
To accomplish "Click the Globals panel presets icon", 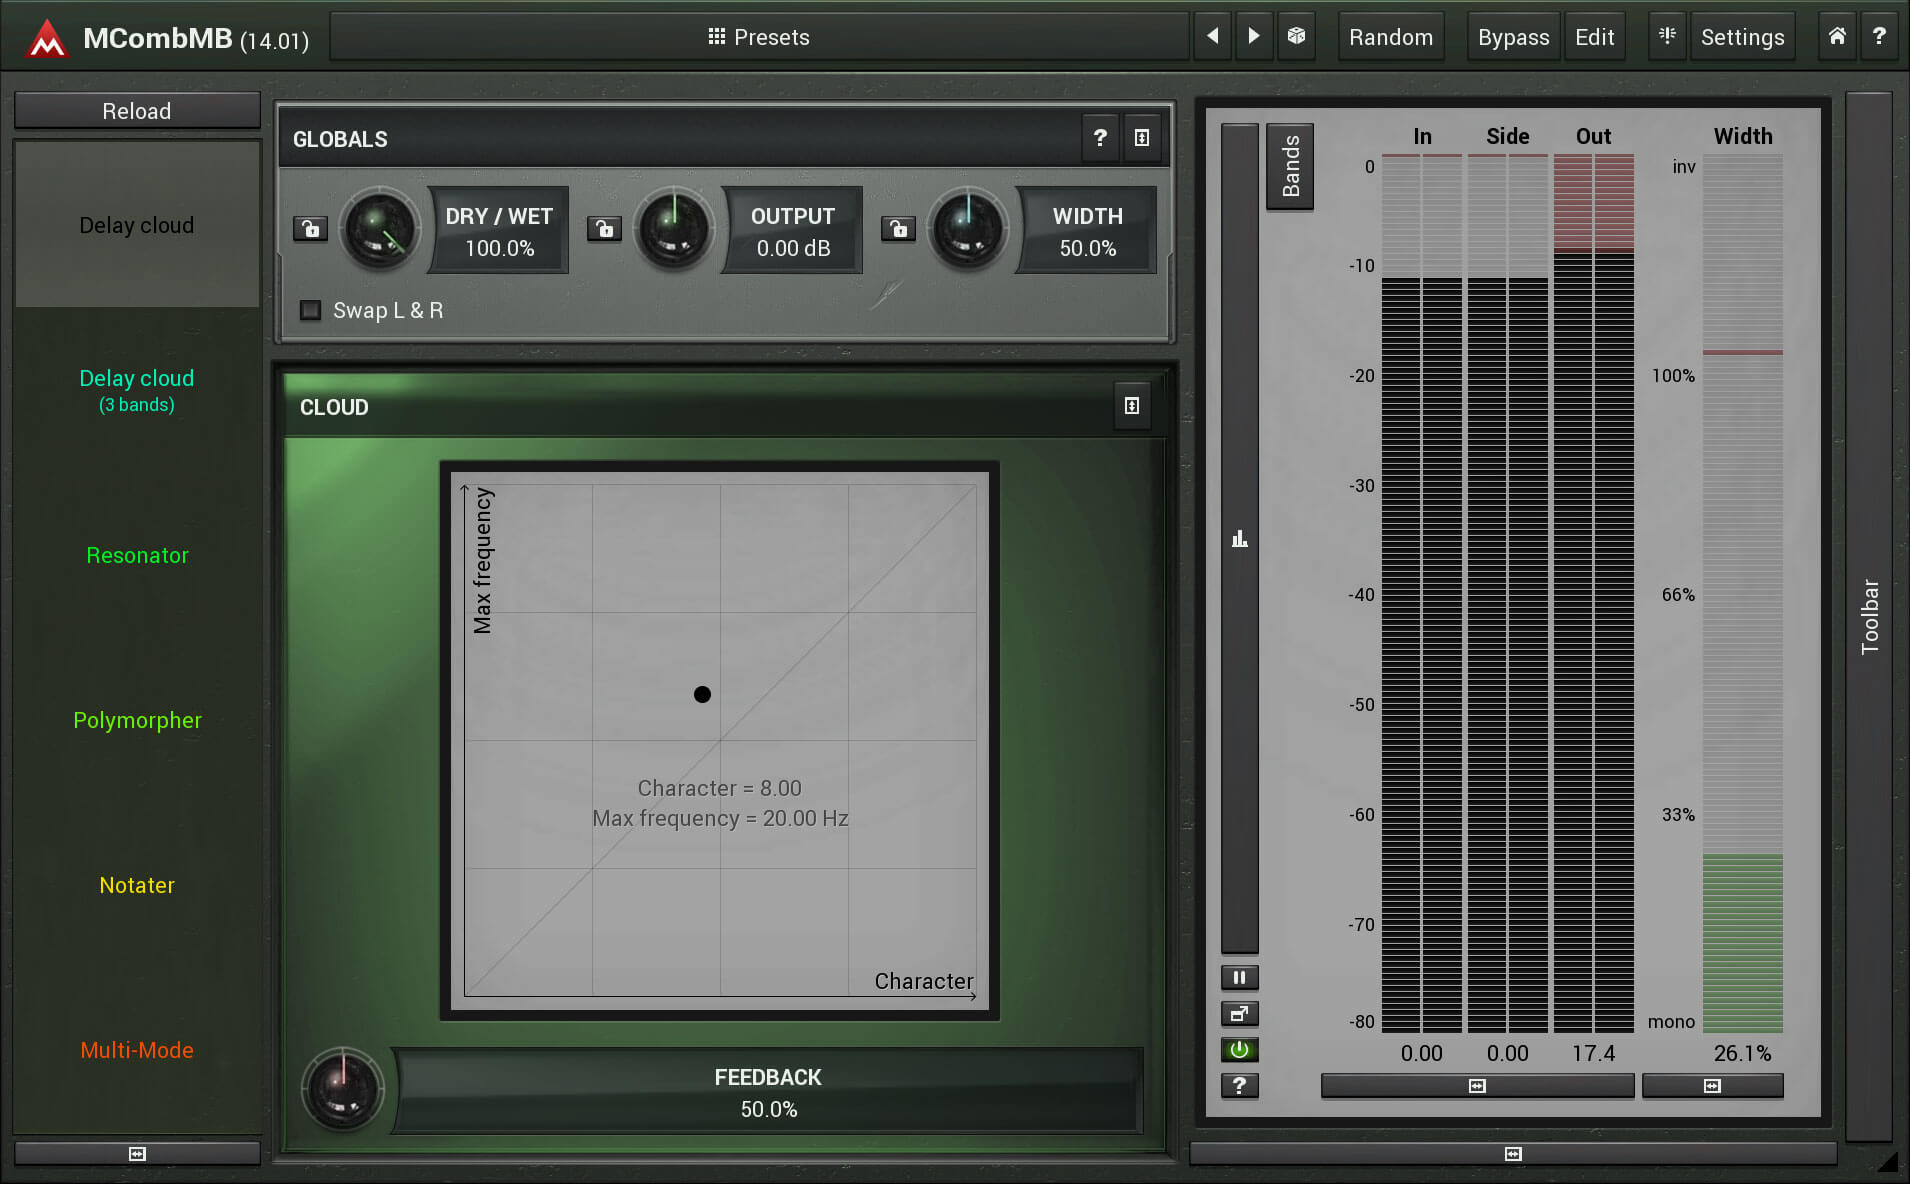I will tap(1142, 138).
